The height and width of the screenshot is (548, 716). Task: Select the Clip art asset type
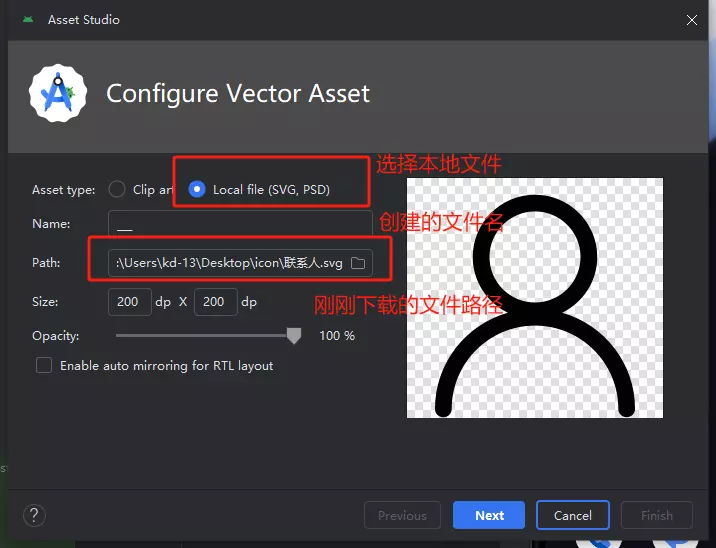117,189
